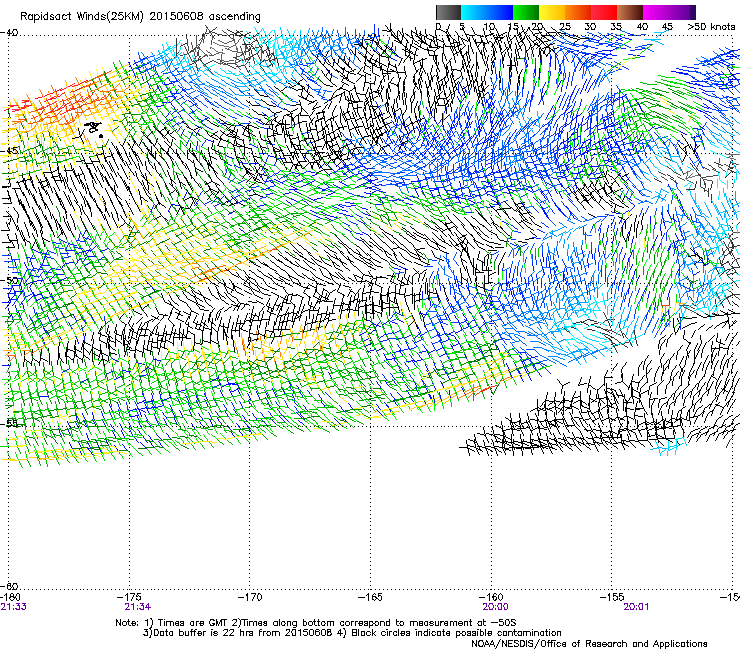Click the green 15–20 knots legend segment
Image resolution: width=740 pixels, height=650 pixels.
(526, 12)
